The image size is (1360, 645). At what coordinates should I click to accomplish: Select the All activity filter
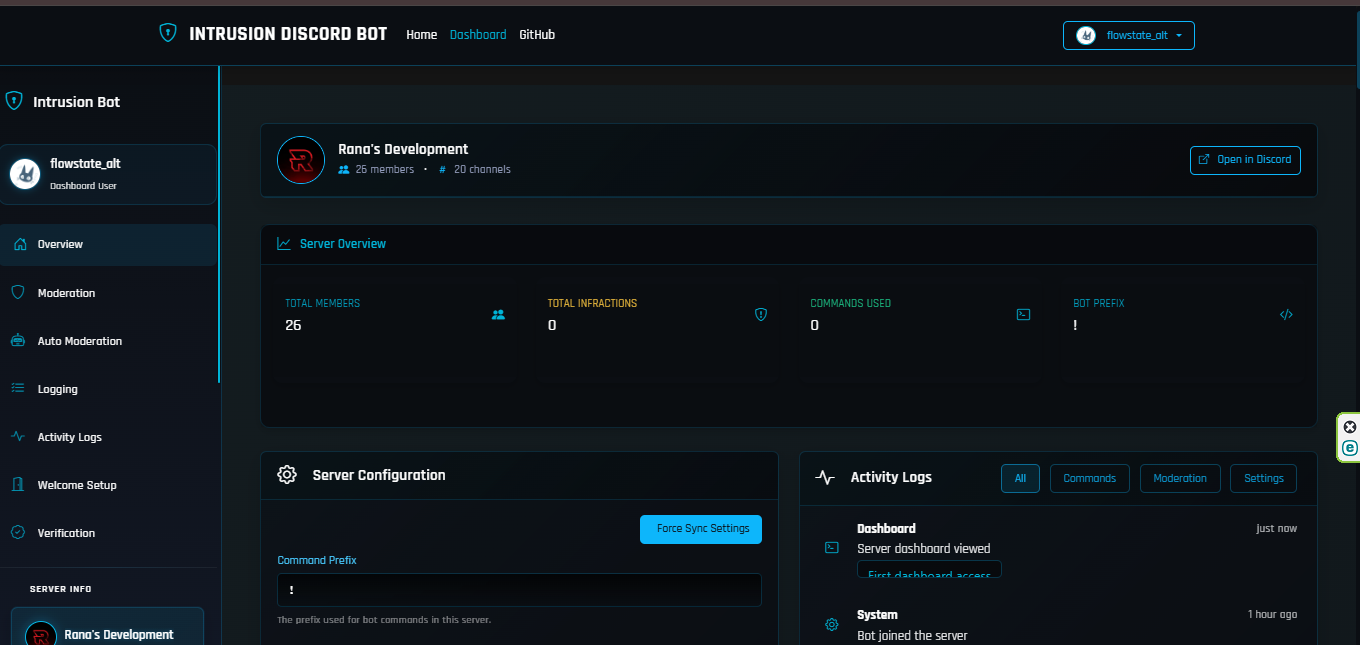point(1020,478)
